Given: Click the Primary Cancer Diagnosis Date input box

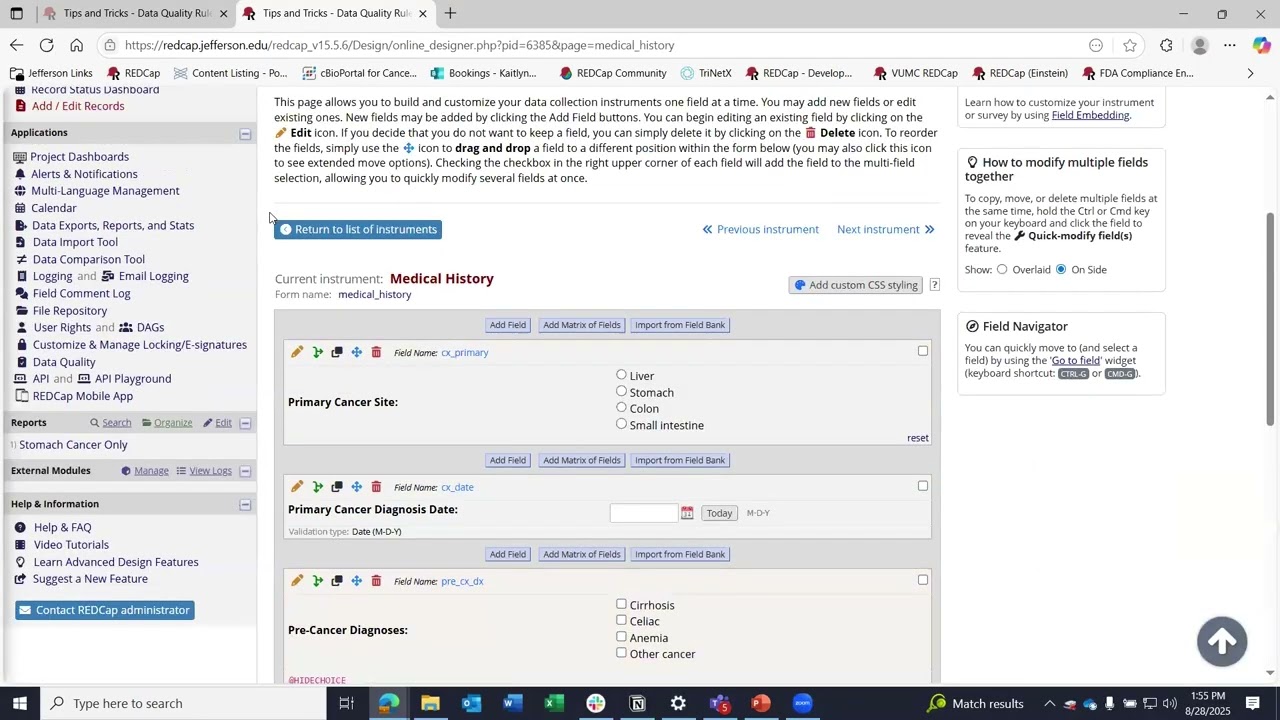Looking at the screenshot, I should (644, 513).
